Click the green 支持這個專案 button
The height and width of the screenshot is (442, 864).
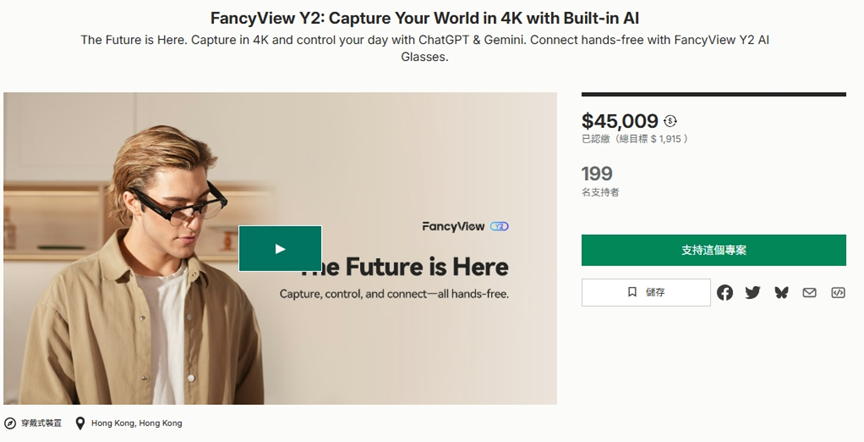(714, 250)
